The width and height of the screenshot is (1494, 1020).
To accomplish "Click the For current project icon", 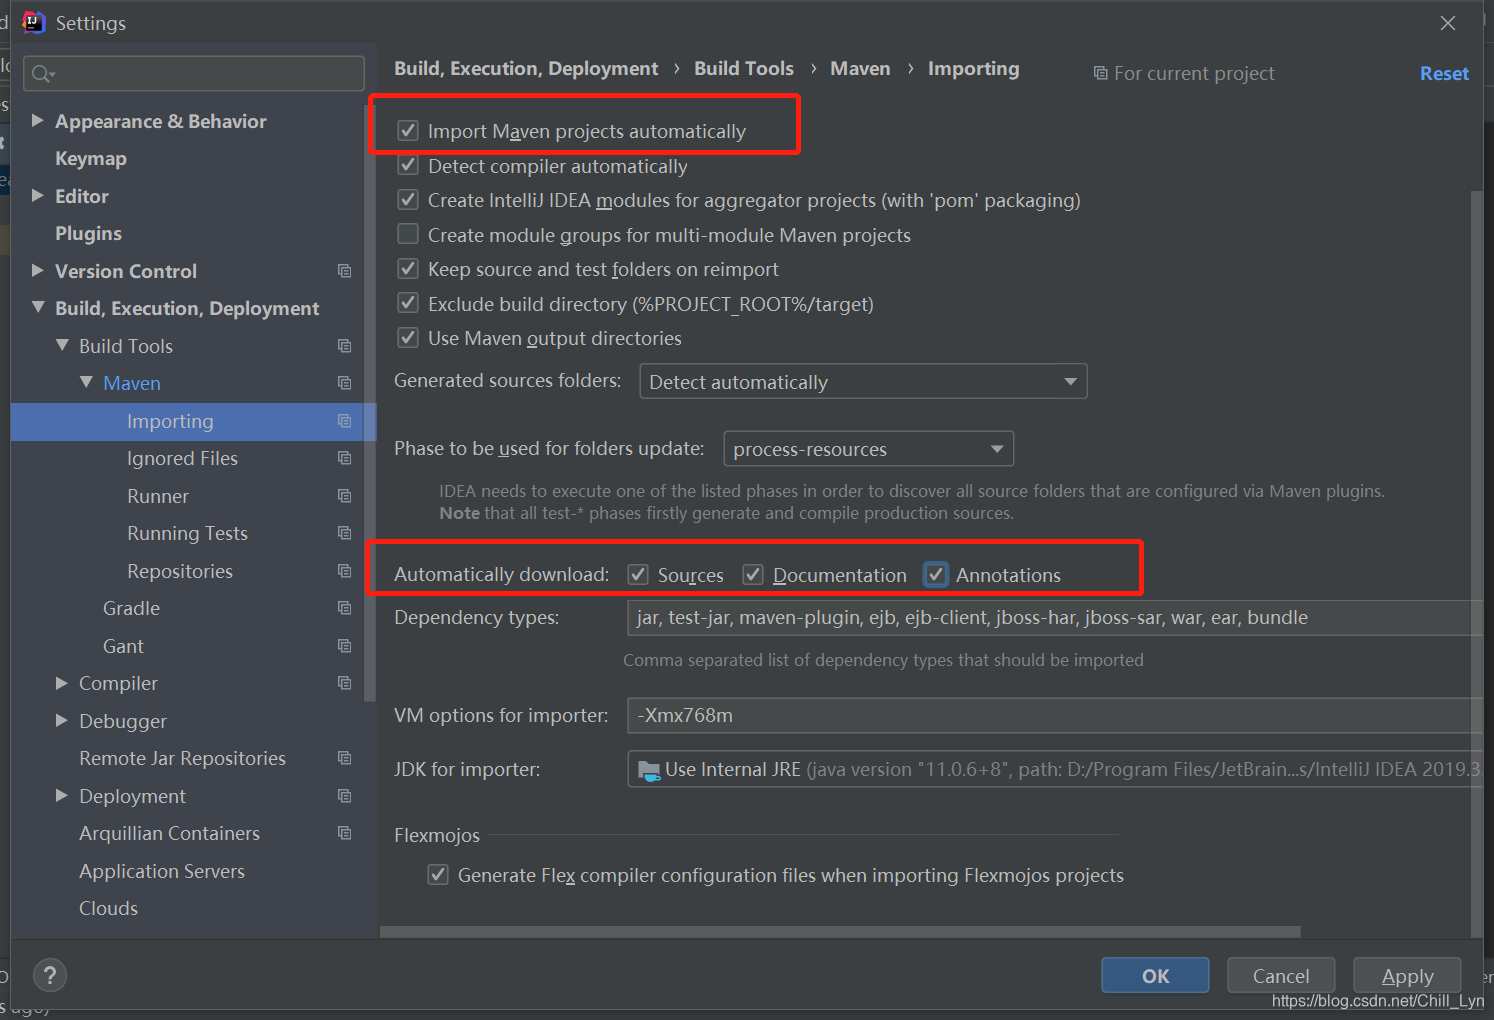I will (1100, 73).
